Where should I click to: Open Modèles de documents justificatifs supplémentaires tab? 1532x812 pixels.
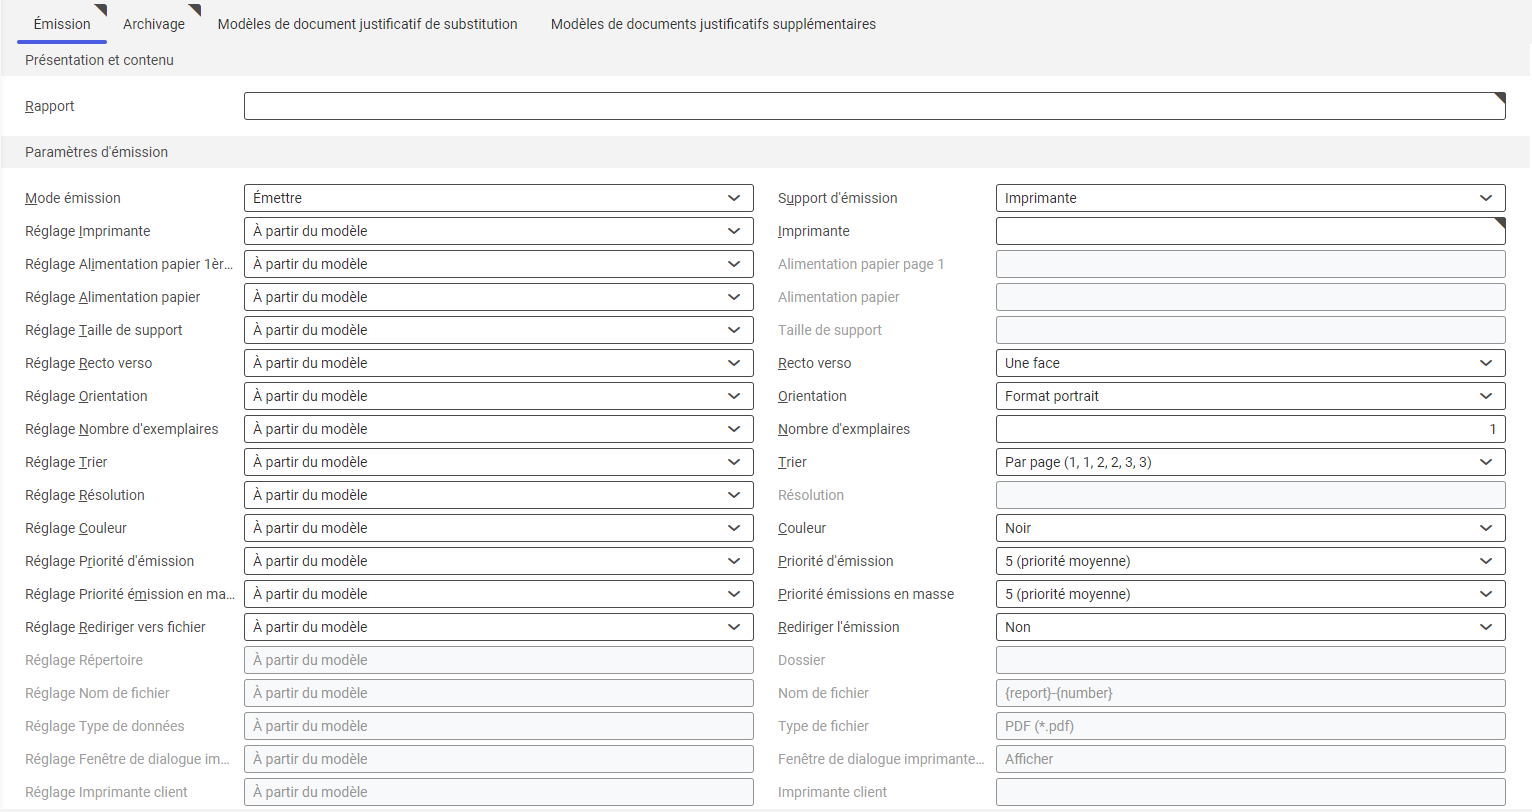[713, 24]
